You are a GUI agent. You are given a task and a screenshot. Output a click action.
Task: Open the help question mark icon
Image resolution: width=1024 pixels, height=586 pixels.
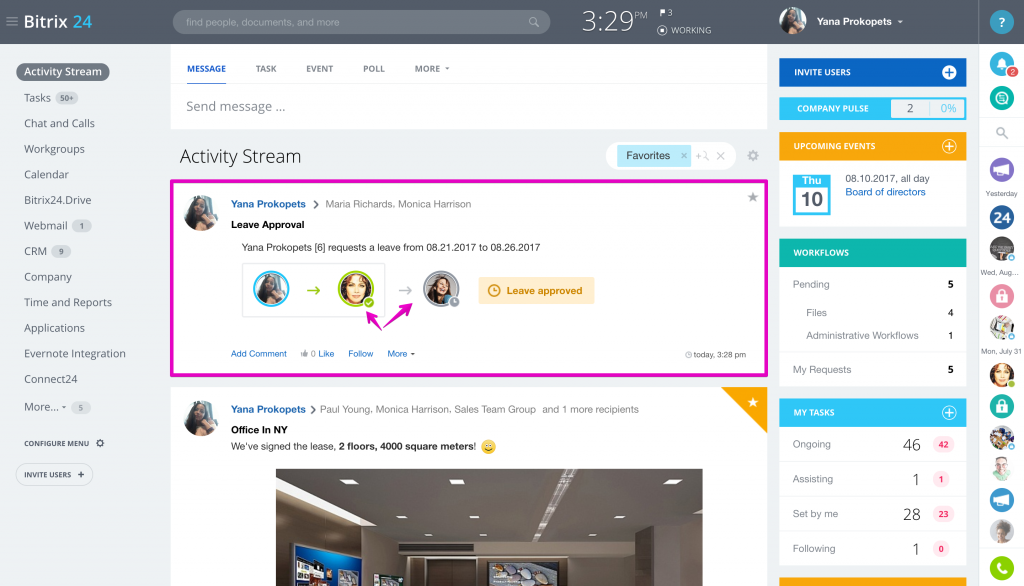tap(1001, 22)
